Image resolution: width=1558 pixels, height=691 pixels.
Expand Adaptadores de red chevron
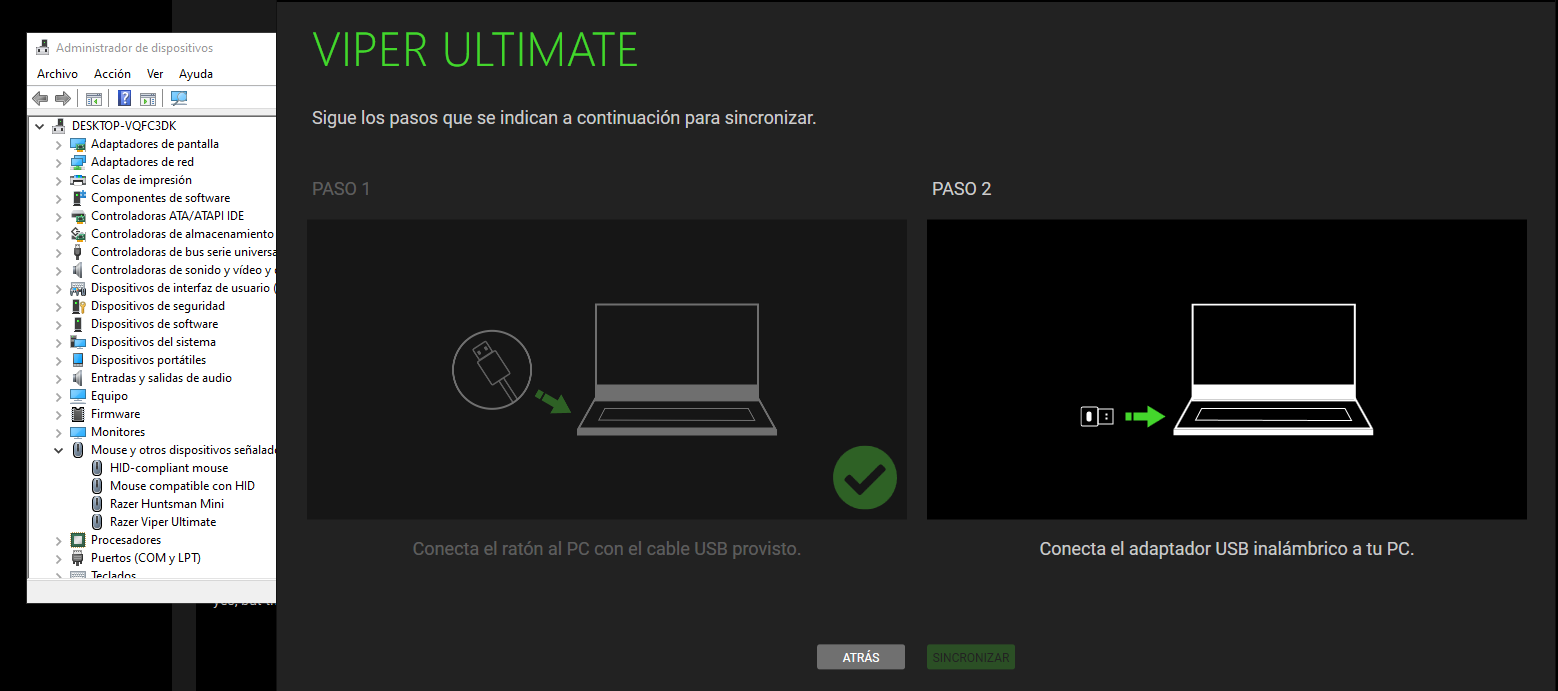pos(58,162)
